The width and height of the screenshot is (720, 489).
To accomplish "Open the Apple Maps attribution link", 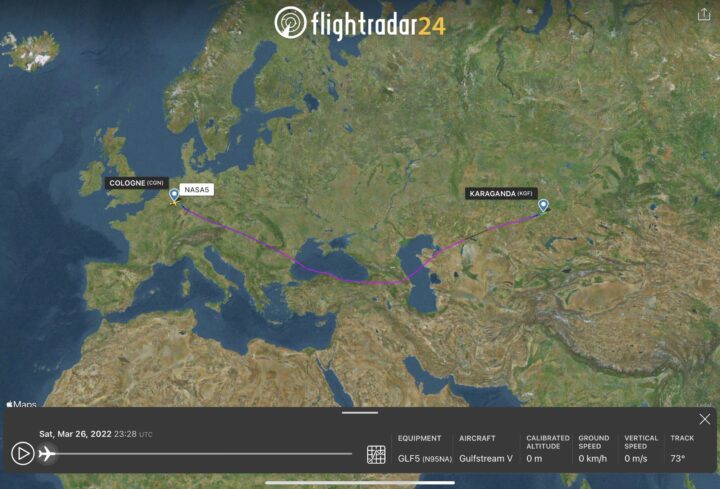I will tap(22, 404).
